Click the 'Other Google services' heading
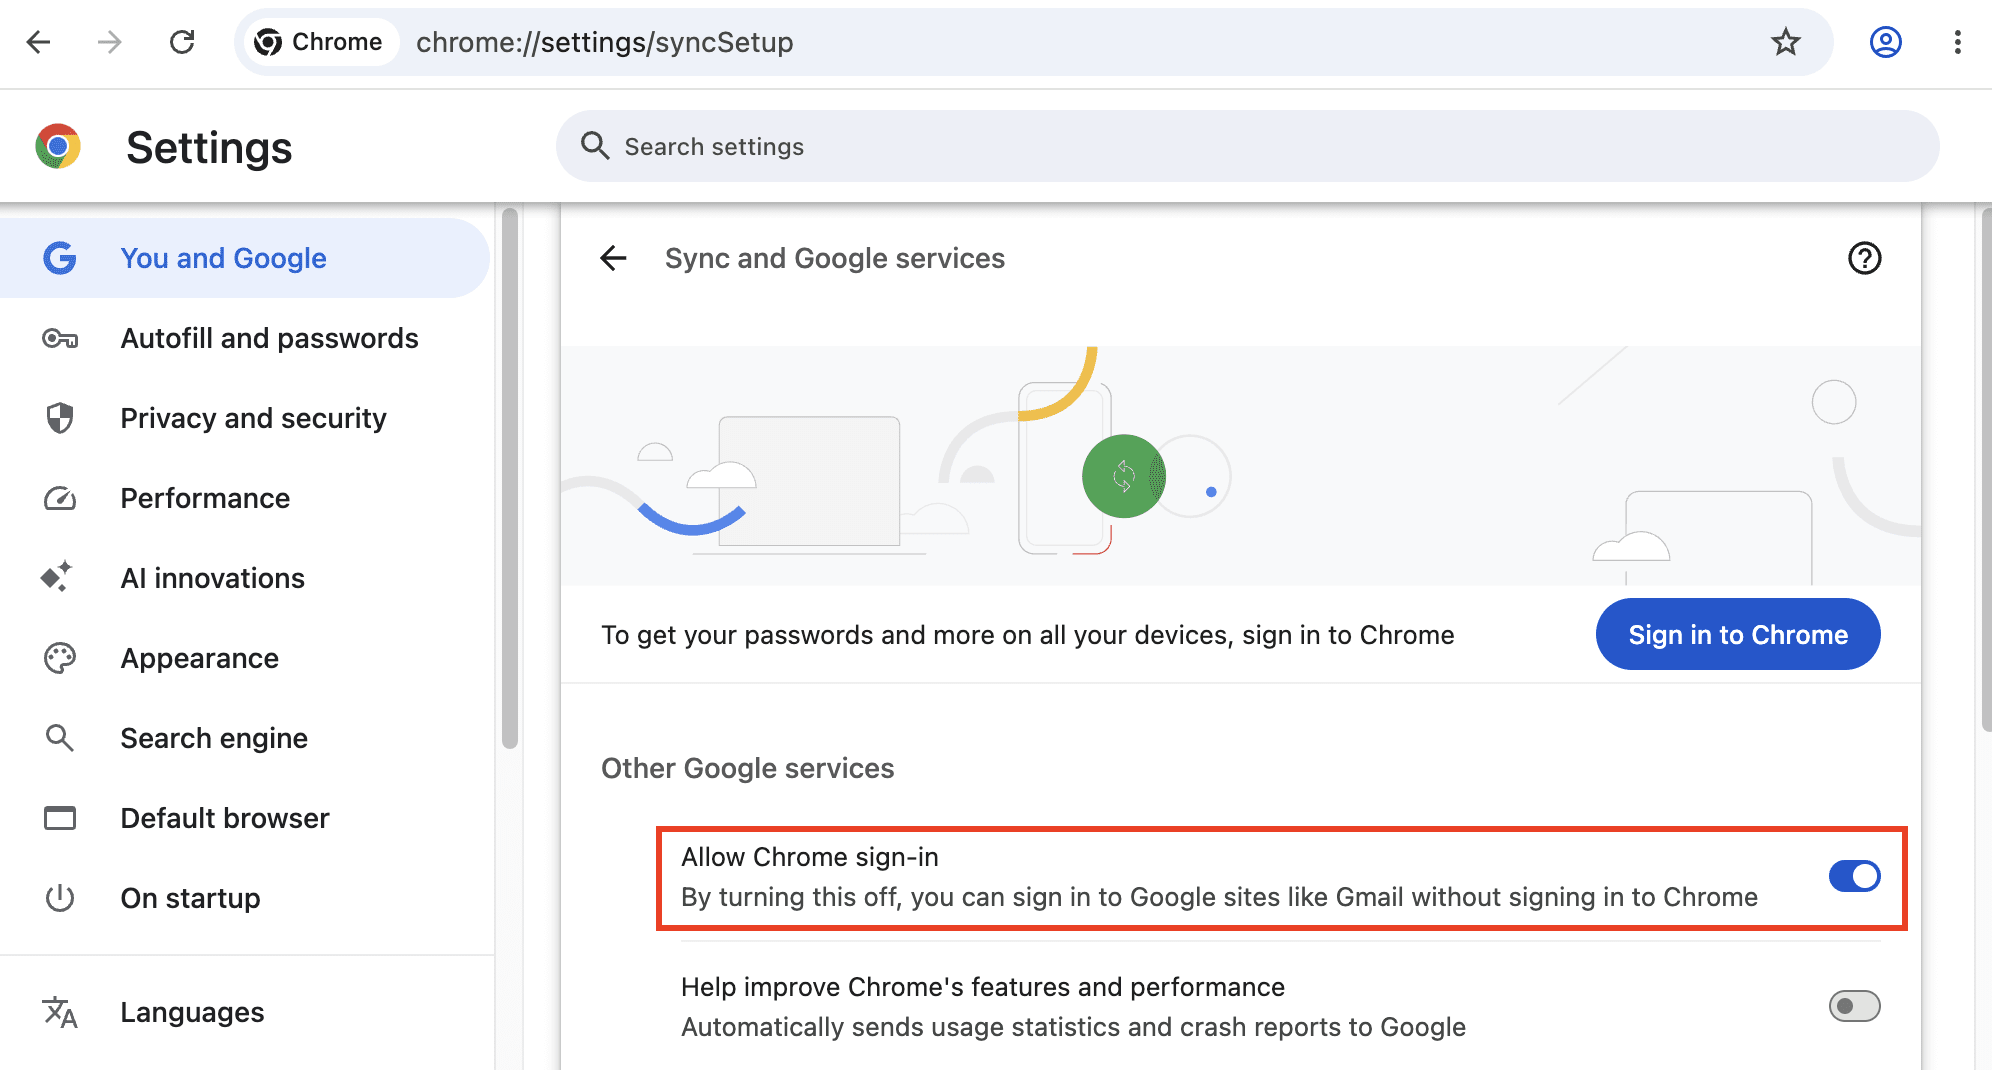 747,768
